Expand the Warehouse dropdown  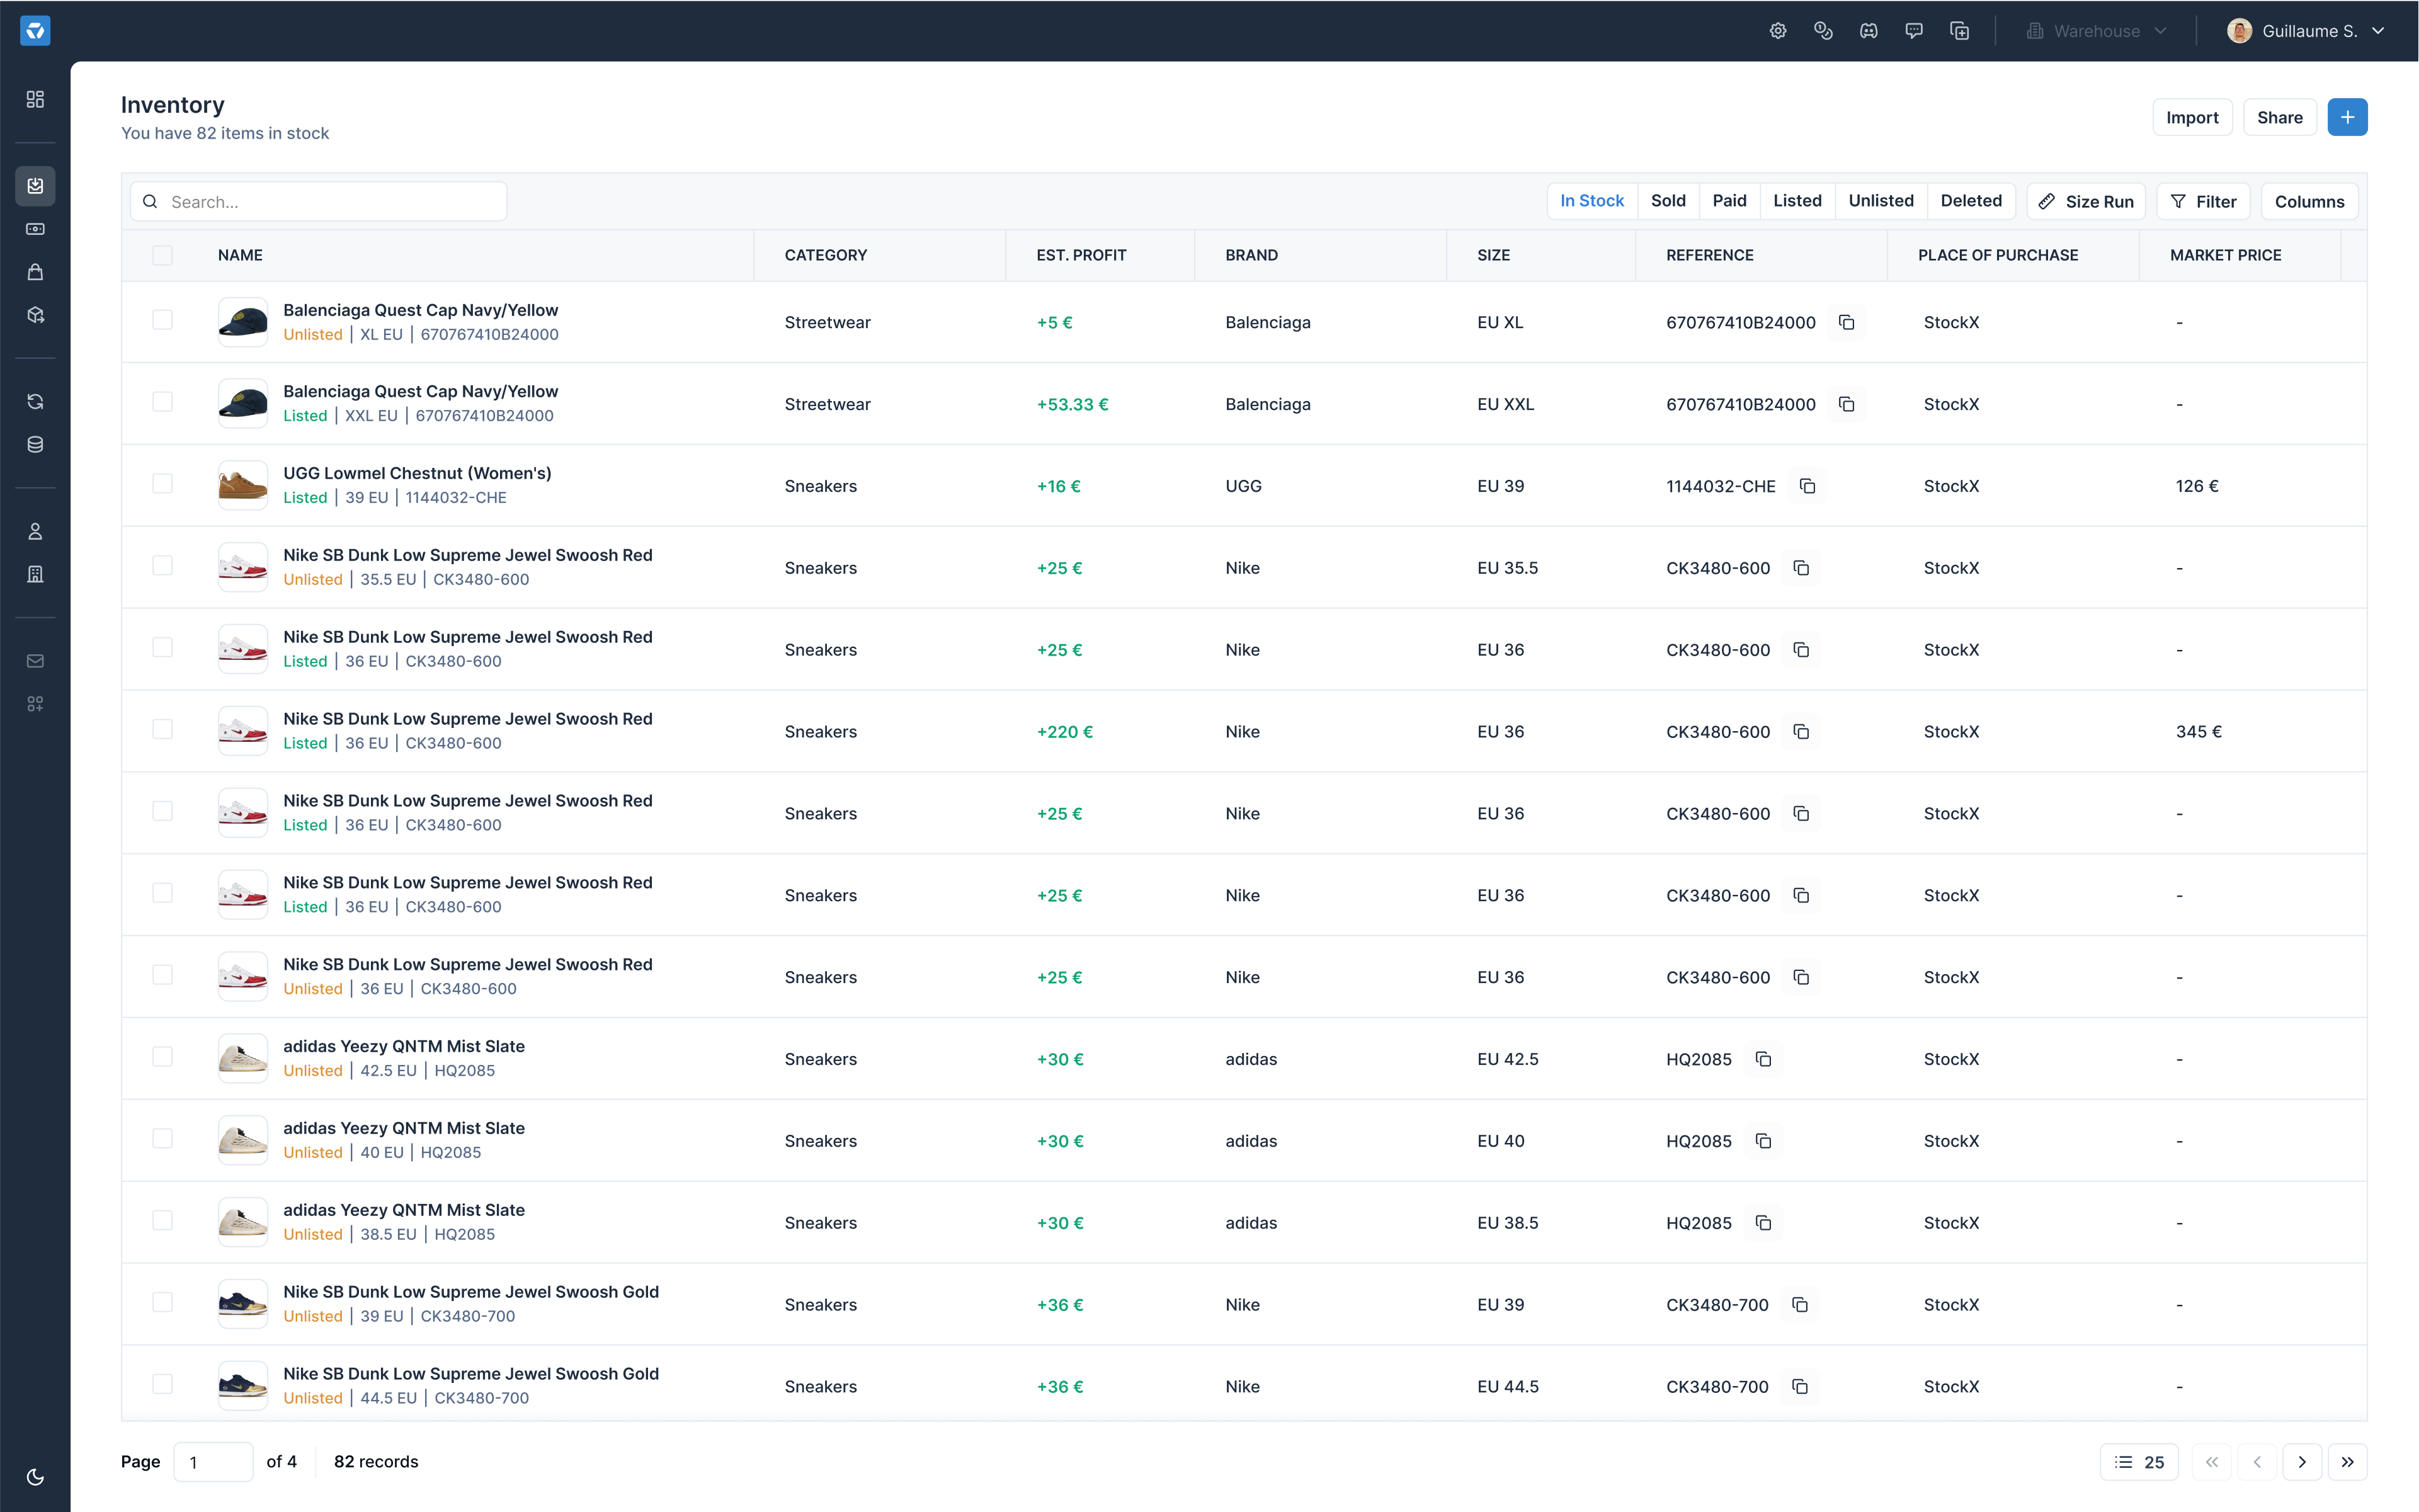[2096, 31]
